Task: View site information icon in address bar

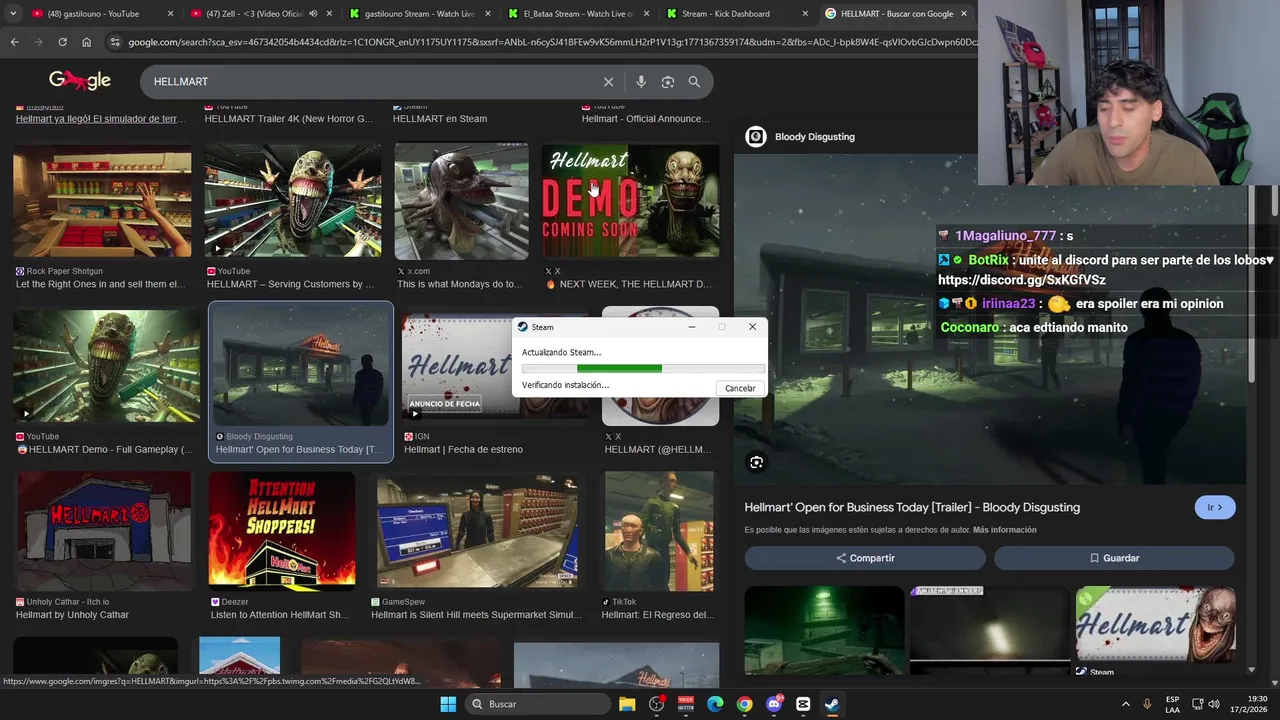Action: tap(115, 42)
